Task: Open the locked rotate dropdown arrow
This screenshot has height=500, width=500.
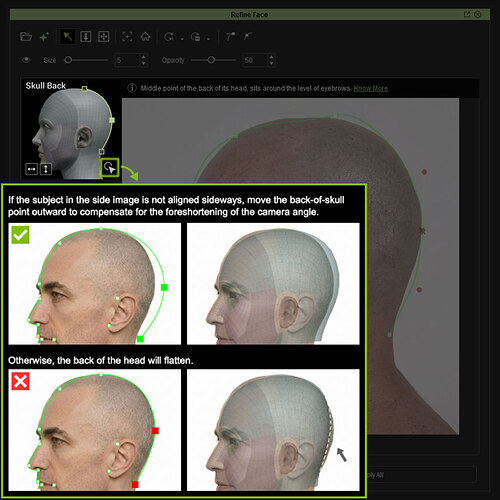Action: click(x=209, y=39)
